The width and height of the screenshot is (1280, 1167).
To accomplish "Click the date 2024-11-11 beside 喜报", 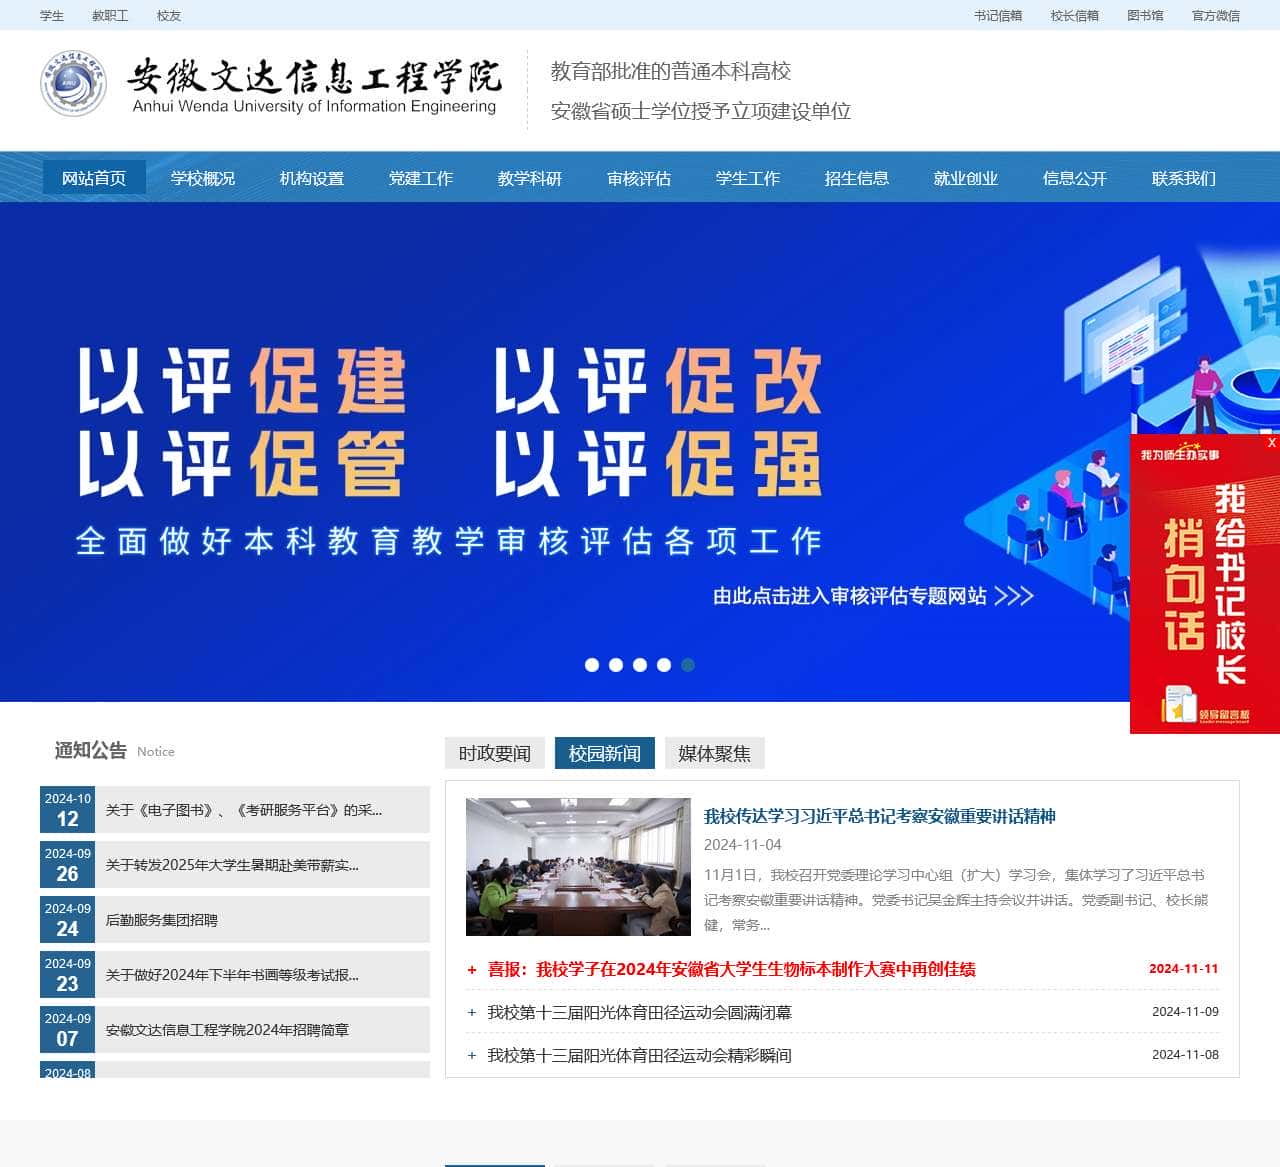I will click(1184, 969).
